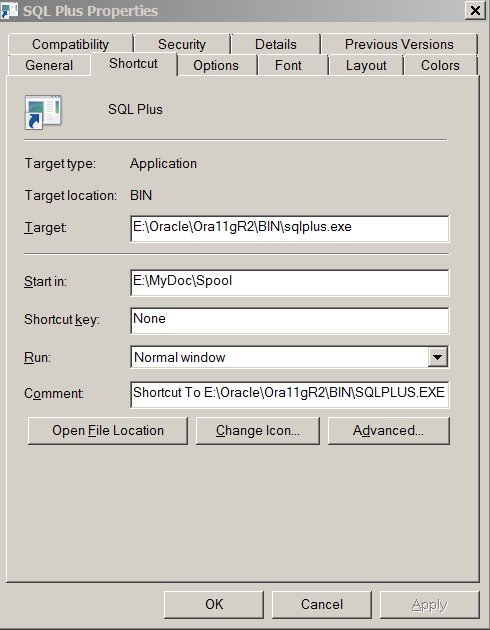
Task: Click the 'Start in:' label
Action: 45,281
